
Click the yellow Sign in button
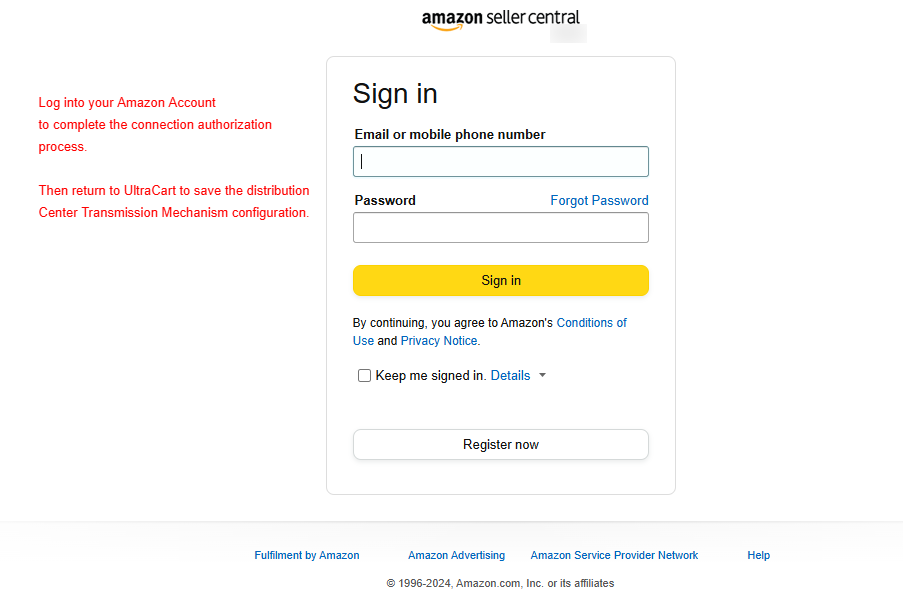500,280
